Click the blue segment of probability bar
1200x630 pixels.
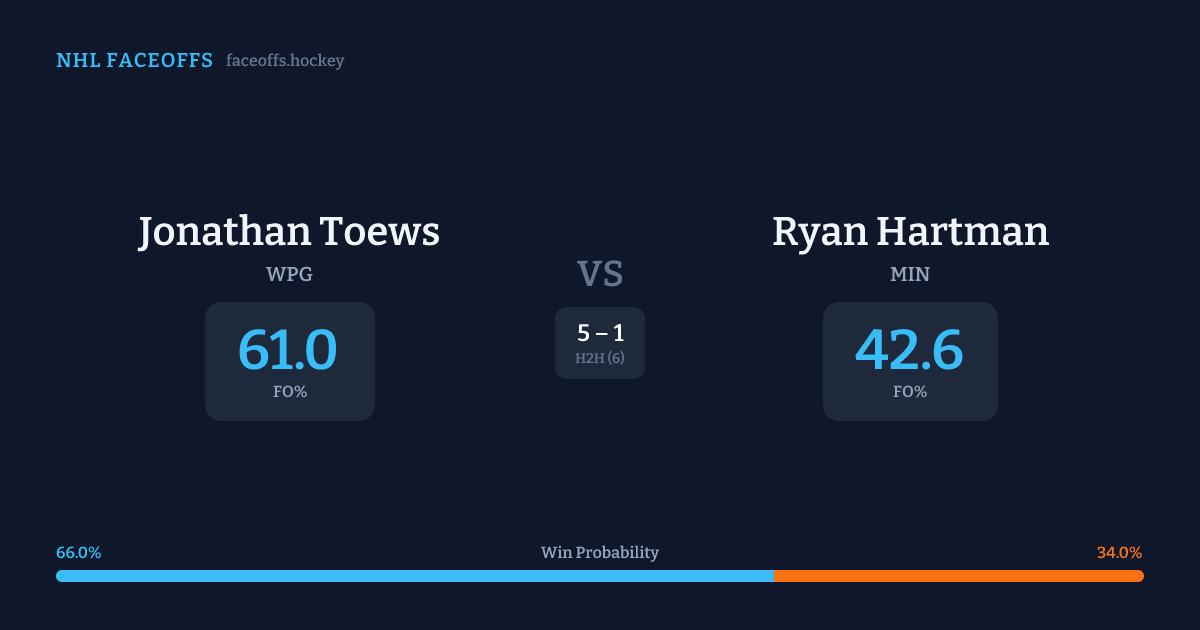coord(414,576)
